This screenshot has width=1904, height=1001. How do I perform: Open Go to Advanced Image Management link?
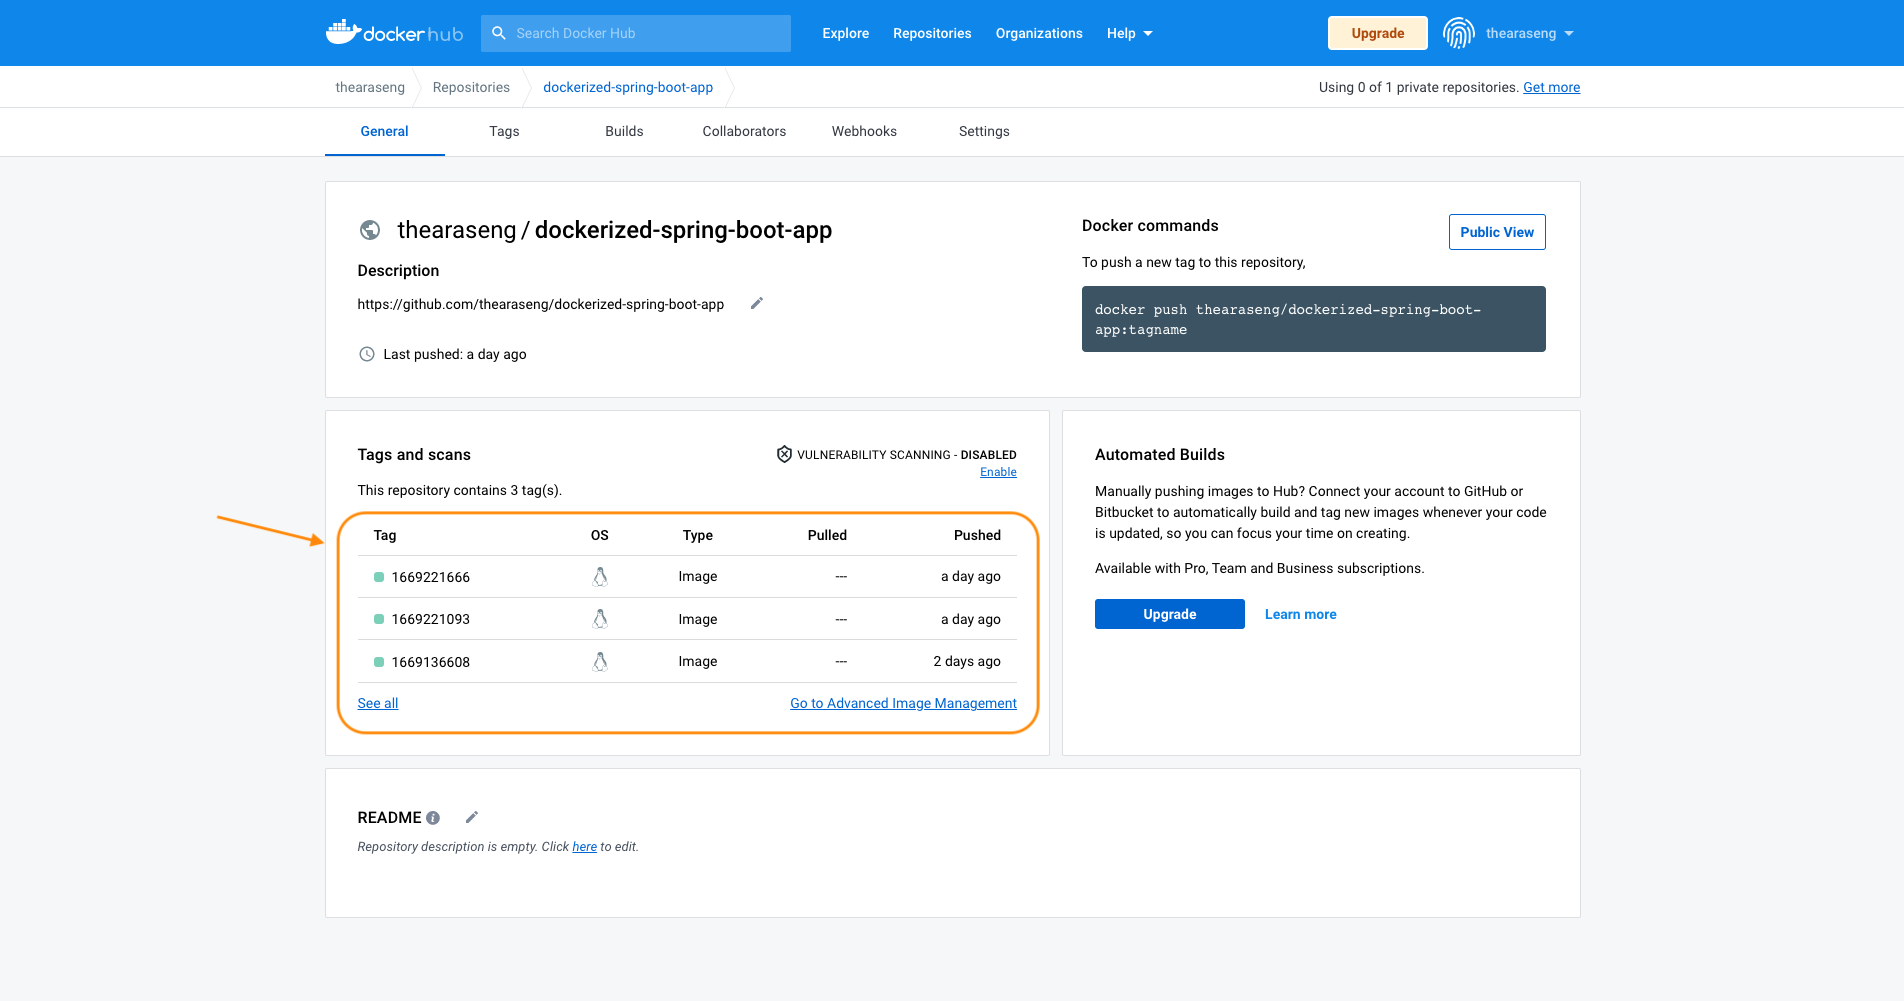(903, 703)
